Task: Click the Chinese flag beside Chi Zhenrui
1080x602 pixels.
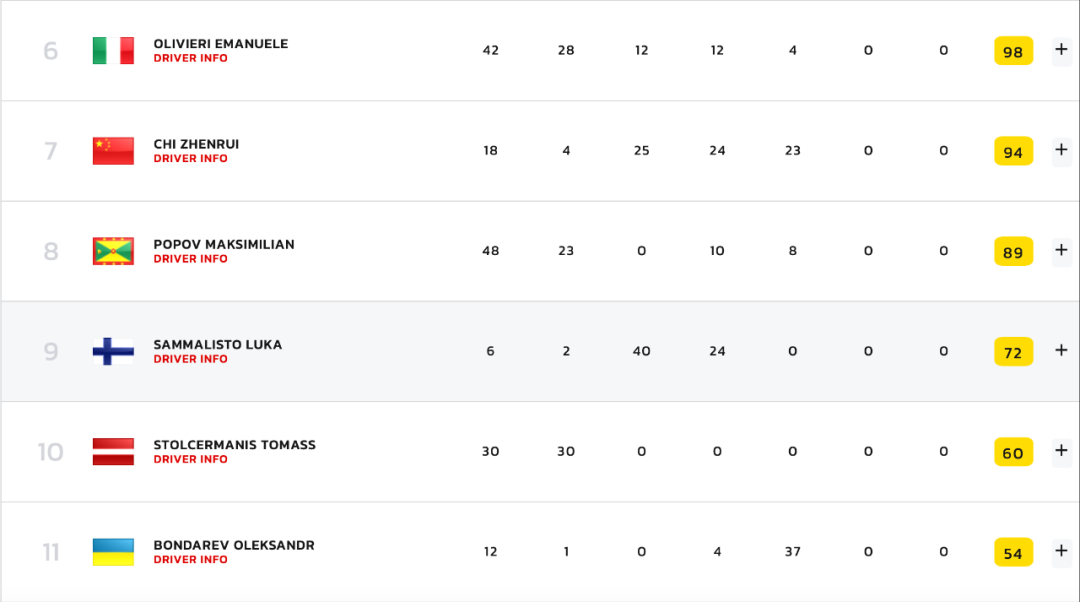Action: point(113,151)
